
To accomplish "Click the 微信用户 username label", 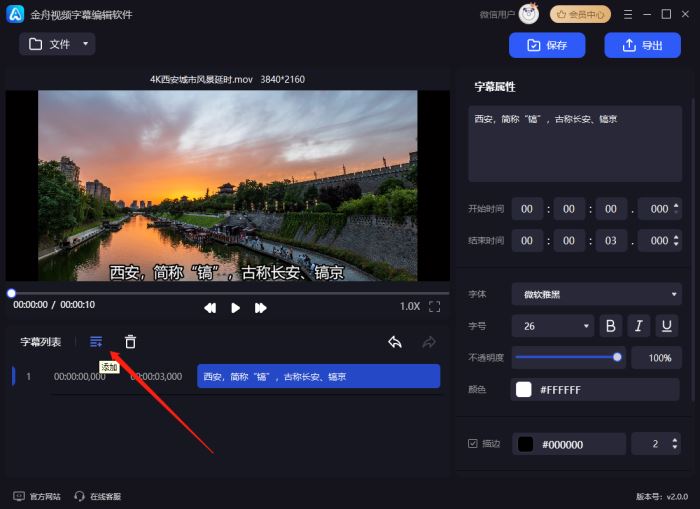I will 497,15.
